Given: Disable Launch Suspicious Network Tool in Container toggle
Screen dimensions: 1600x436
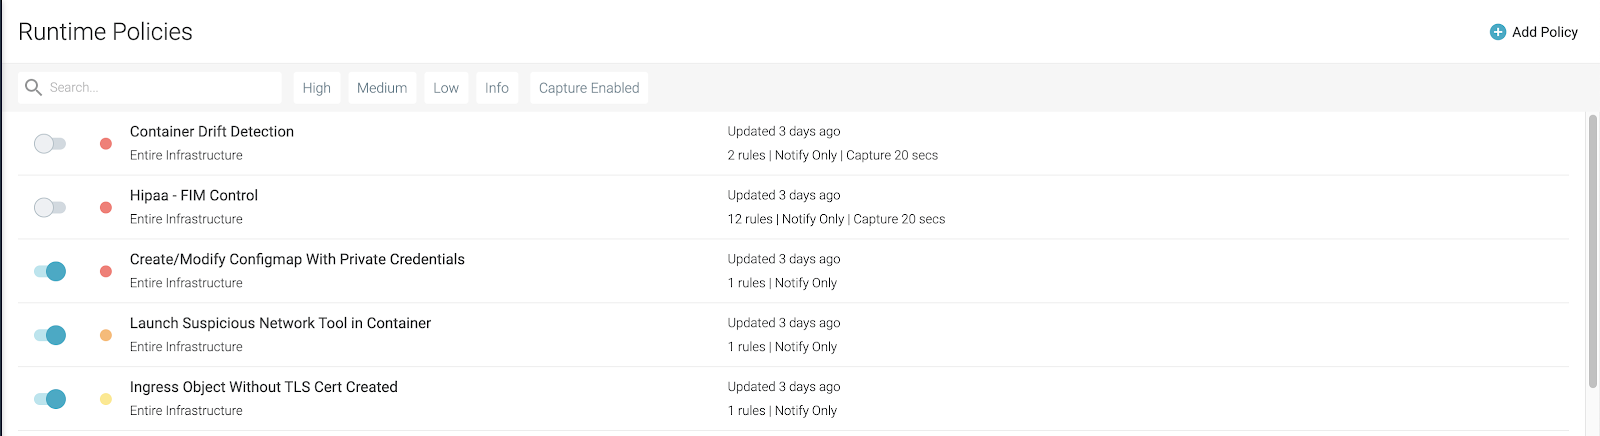Looking at the screenshot, I should (x=49, y=336).
